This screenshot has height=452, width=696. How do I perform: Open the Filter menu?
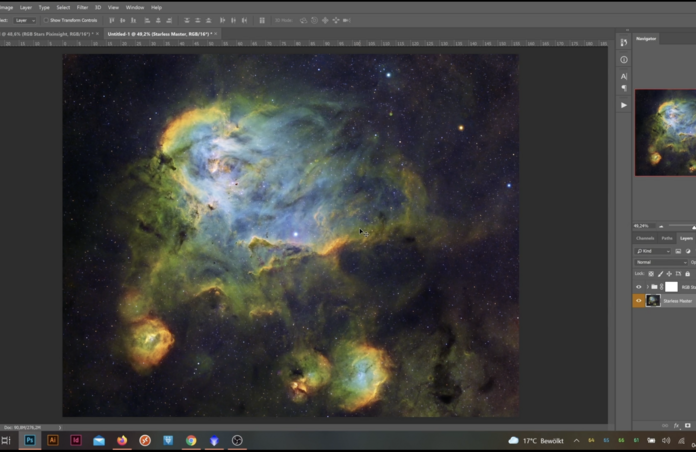point(82,8)
